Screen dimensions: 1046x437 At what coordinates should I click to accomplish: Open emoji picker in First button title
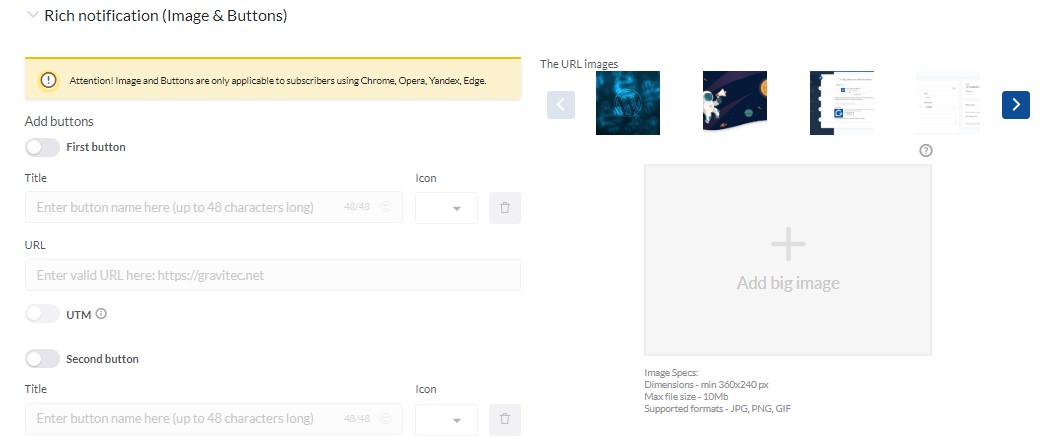pos(386,207)
